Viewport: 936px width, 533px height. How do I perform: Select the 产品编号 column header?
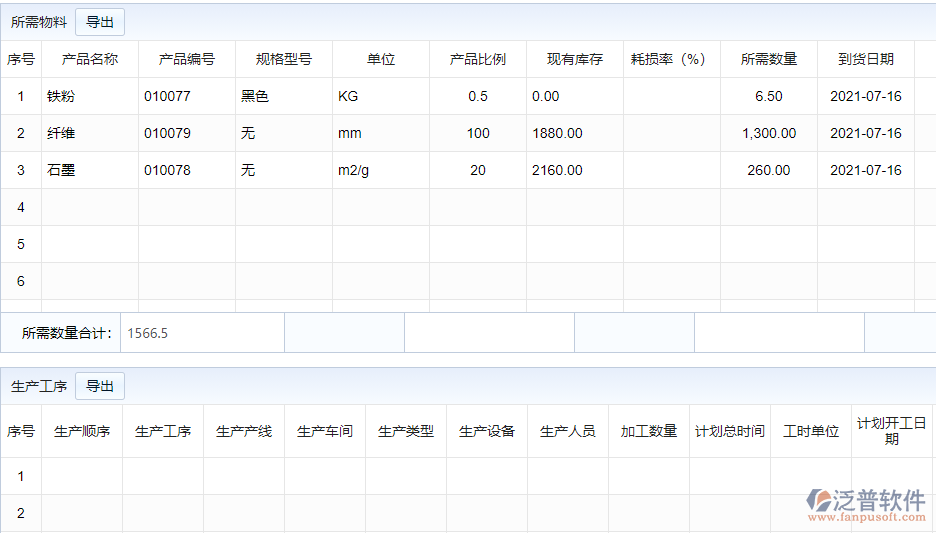(186, 59)
